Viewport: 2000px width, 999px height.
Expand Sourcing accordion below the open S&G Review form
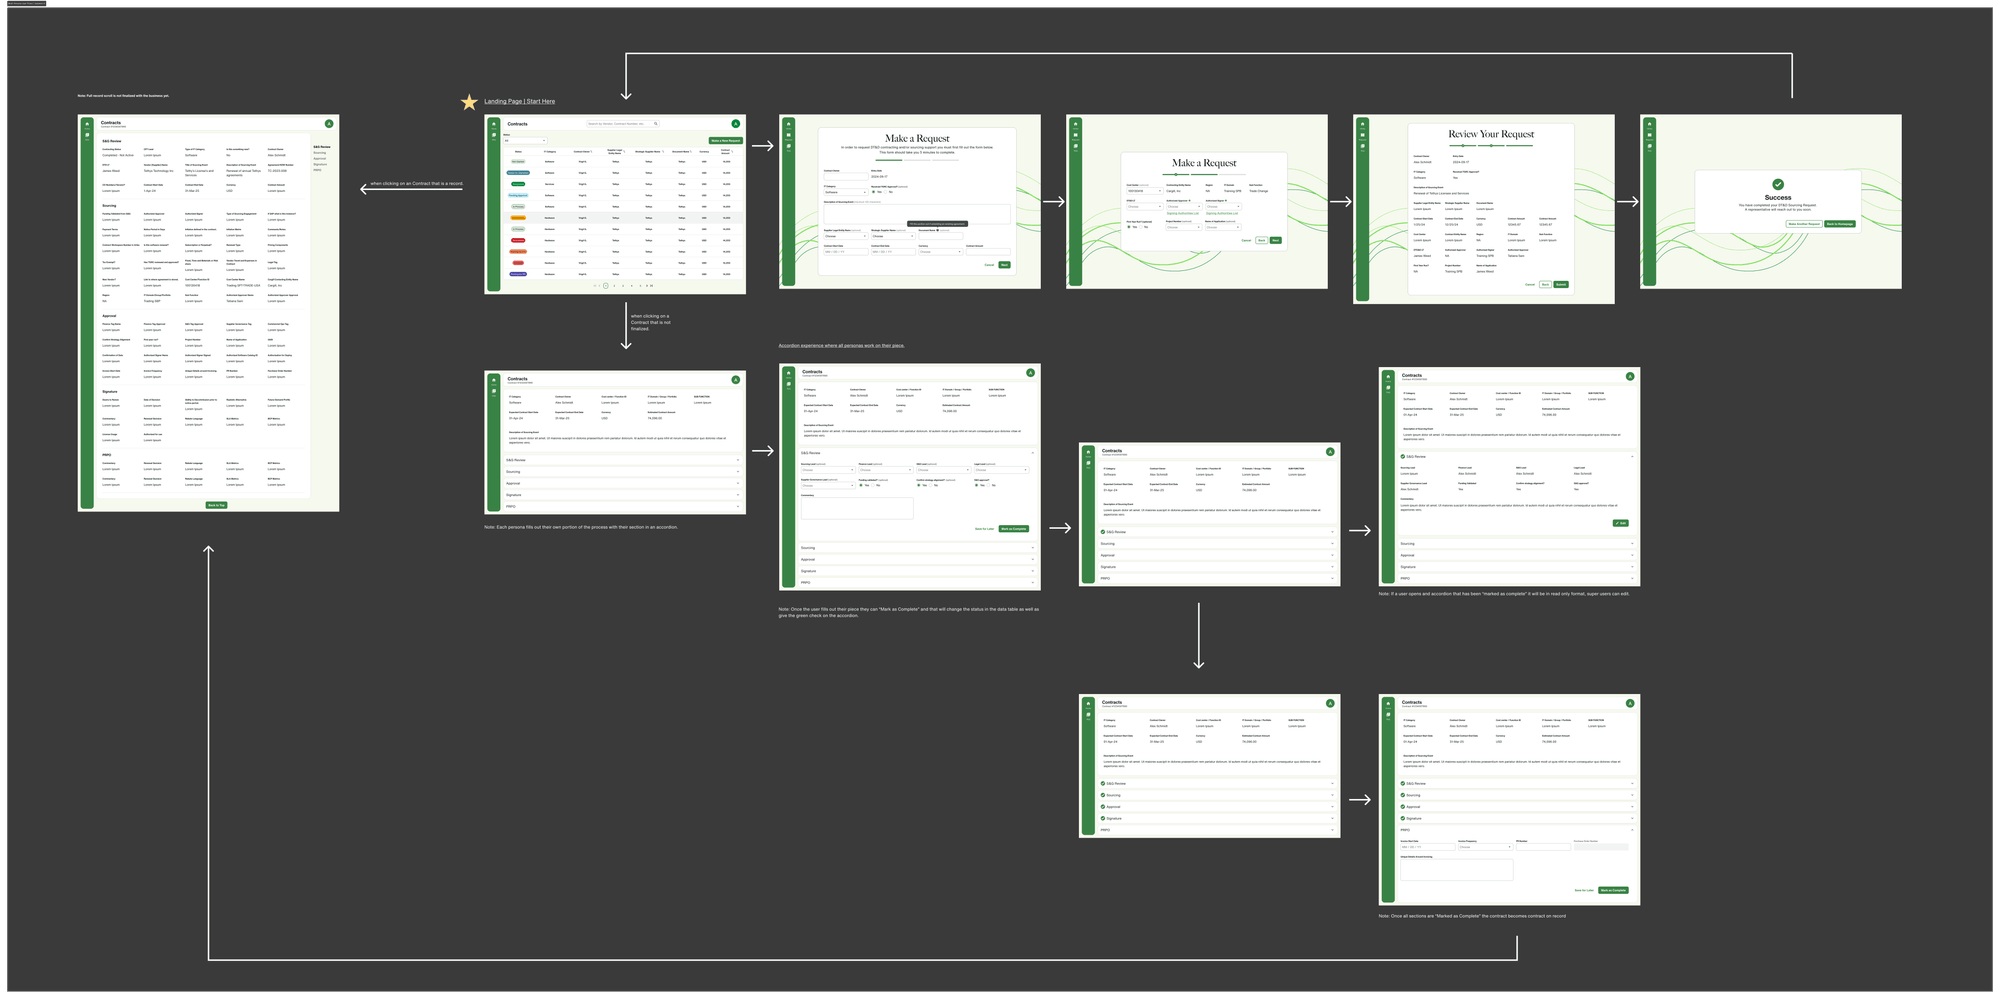tap(917, 548)
